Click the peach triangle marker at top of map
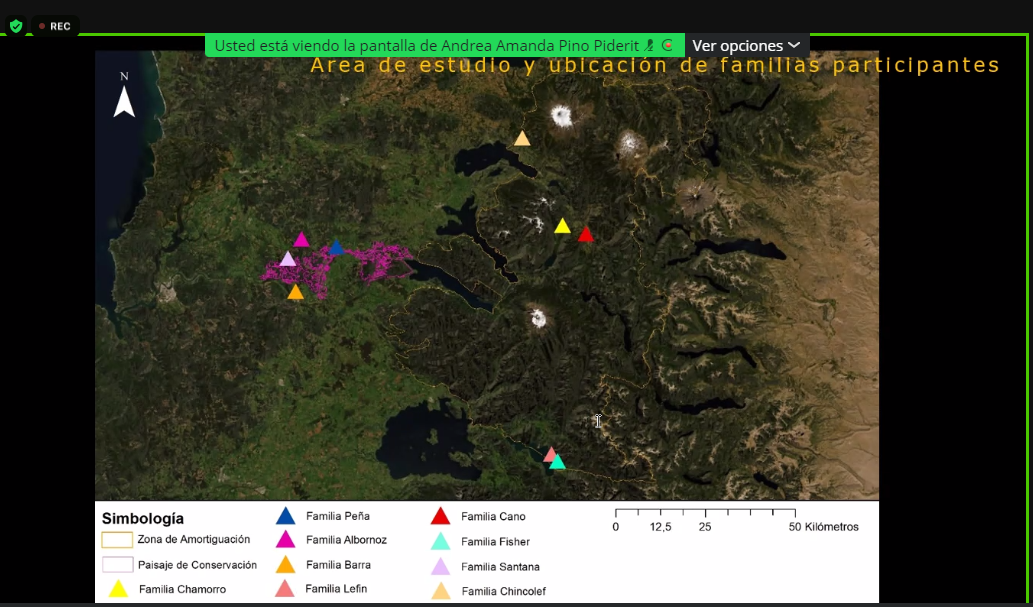This screenshot has height=607, width=1033. [522, 139]
